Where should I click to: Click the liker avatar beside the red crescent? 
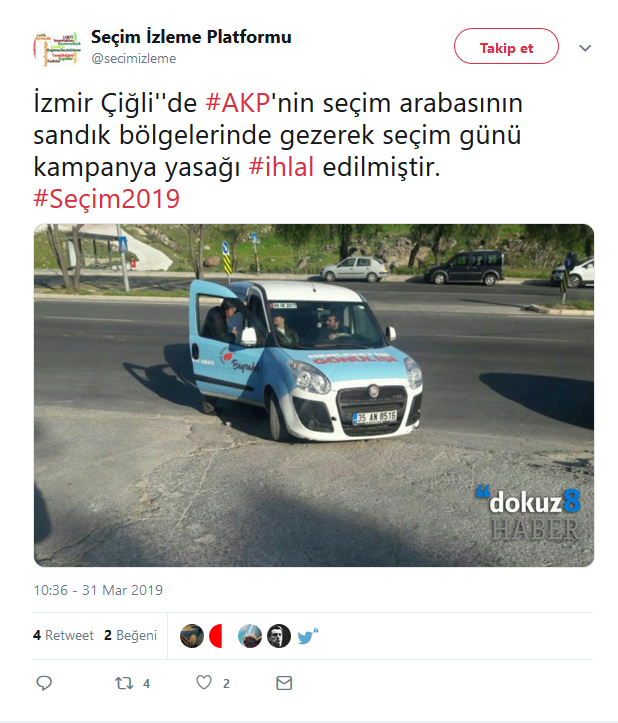pos(250,636)
